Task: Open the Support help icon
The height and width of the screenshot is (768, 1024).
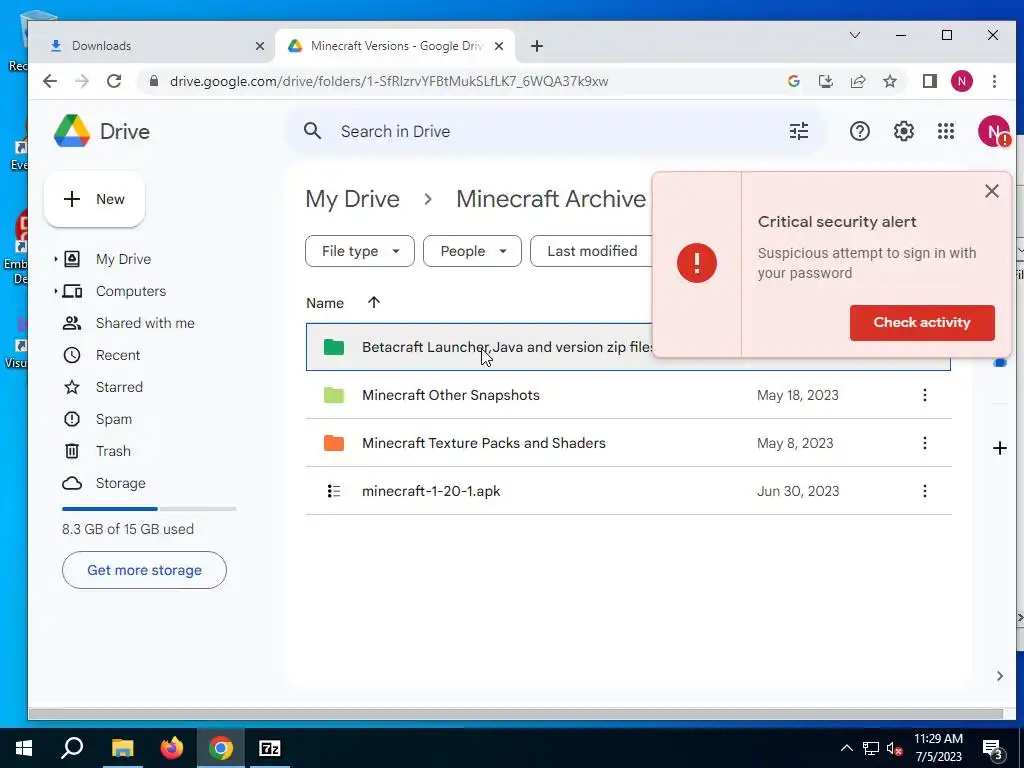Action: (x=859, y=131)
